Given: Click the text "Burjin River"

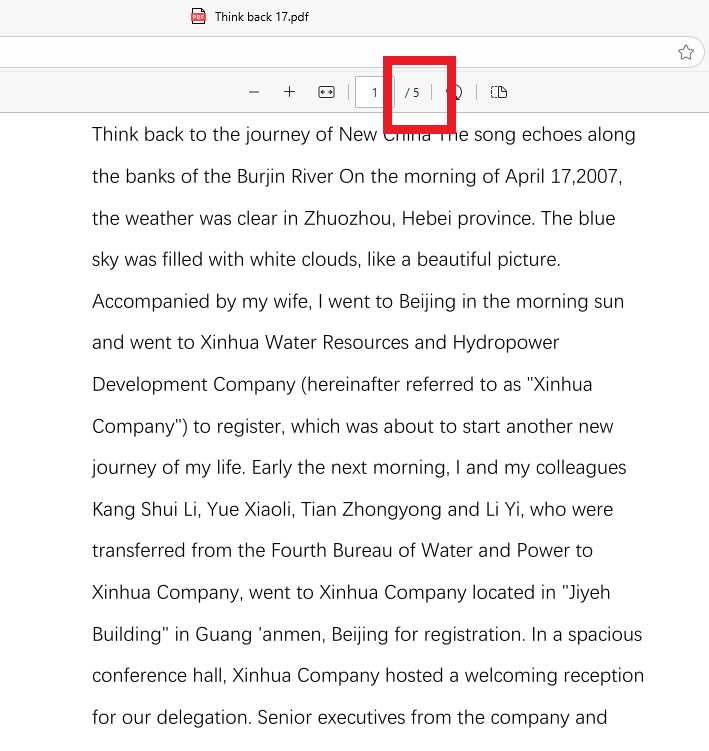Looking at the screenshot, I should [285, 177].
